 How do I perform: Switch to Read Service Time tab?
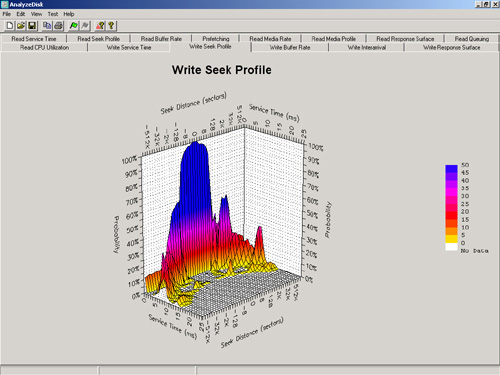pyautogui.click(x=34, y=39)
